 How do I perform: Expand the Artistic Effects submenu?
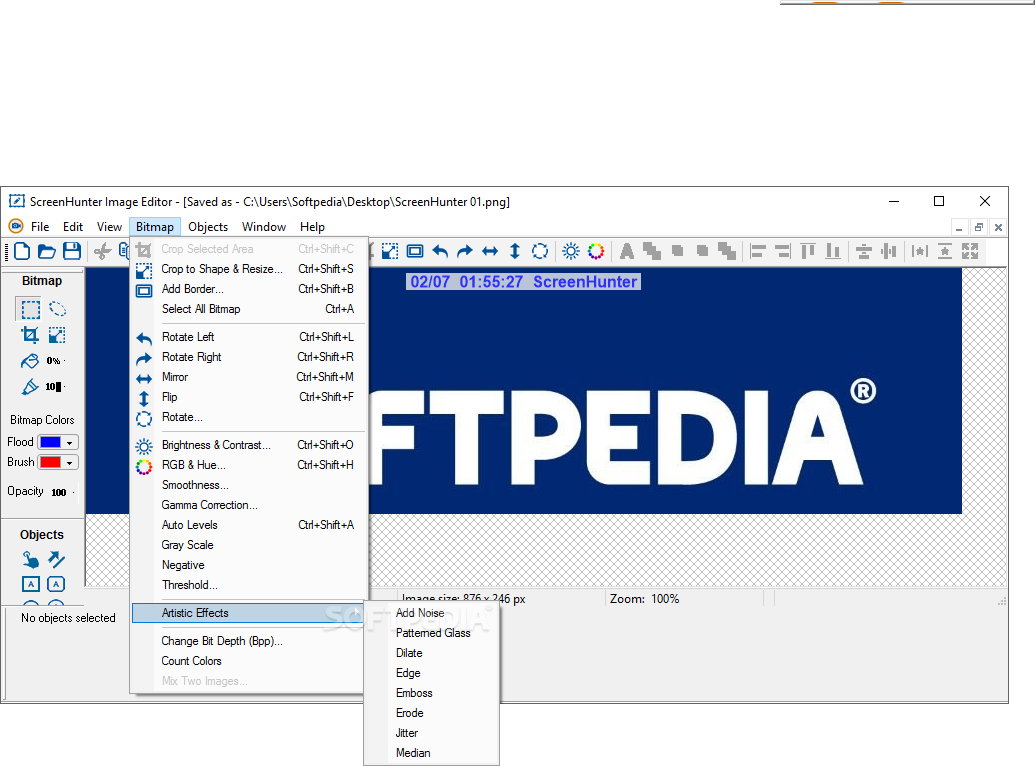click(x=250, y=613)
